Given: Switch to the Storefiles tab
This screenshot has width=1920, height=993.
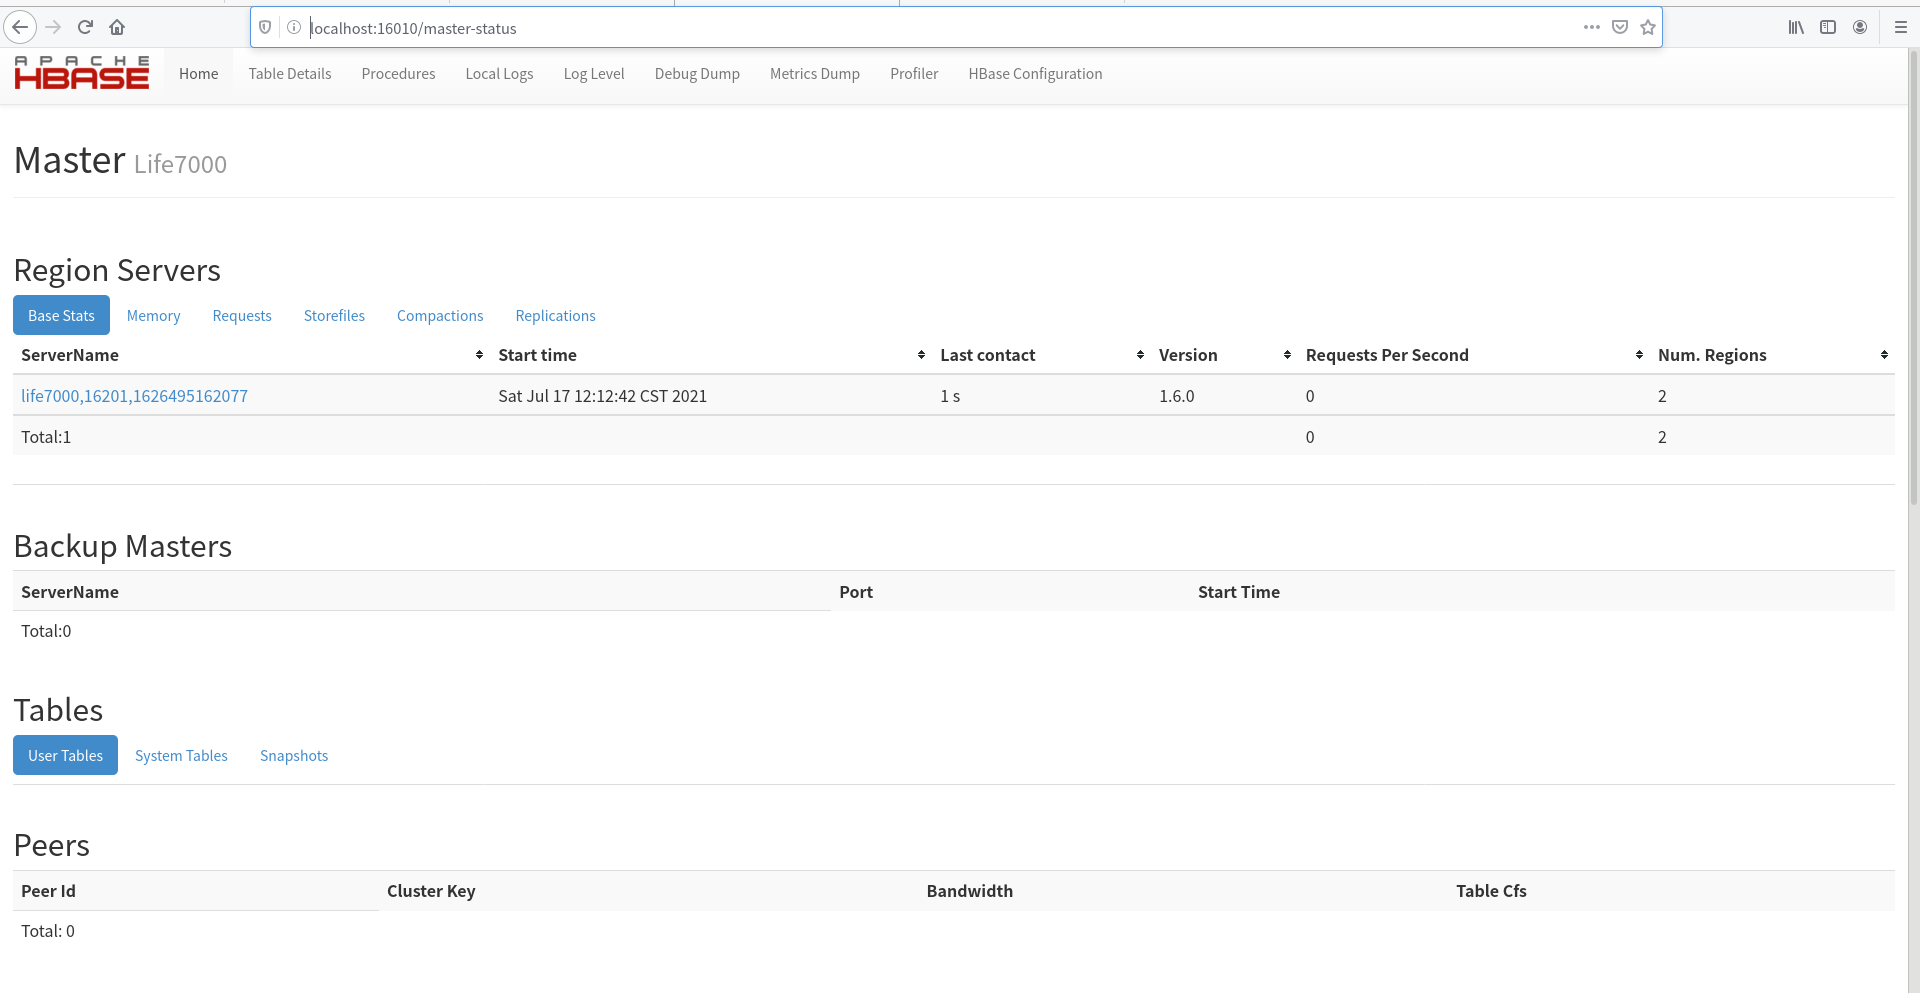Looking at the screenshot, I should click(334, 315).
